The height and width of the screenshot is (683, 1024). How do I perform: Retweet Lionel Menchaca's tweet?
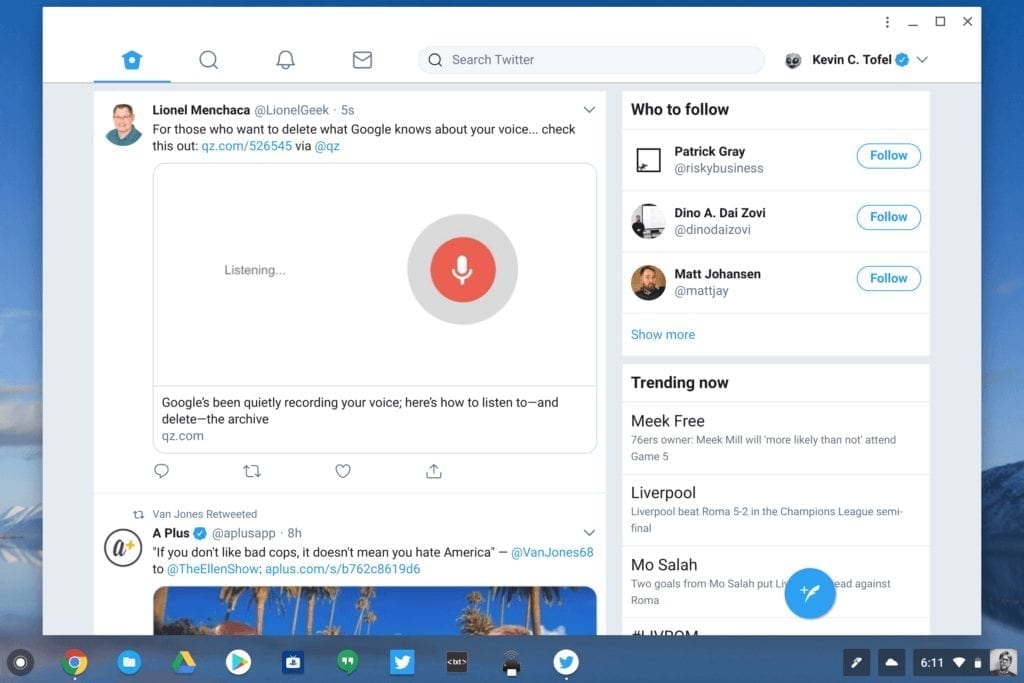252,471
